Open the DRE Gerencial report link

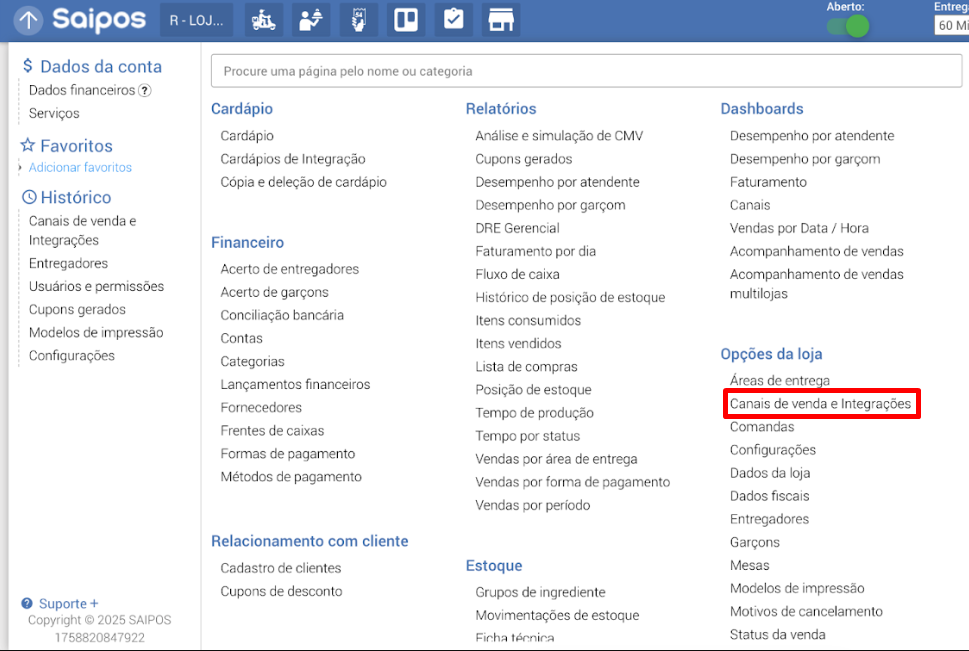(517, 228)
